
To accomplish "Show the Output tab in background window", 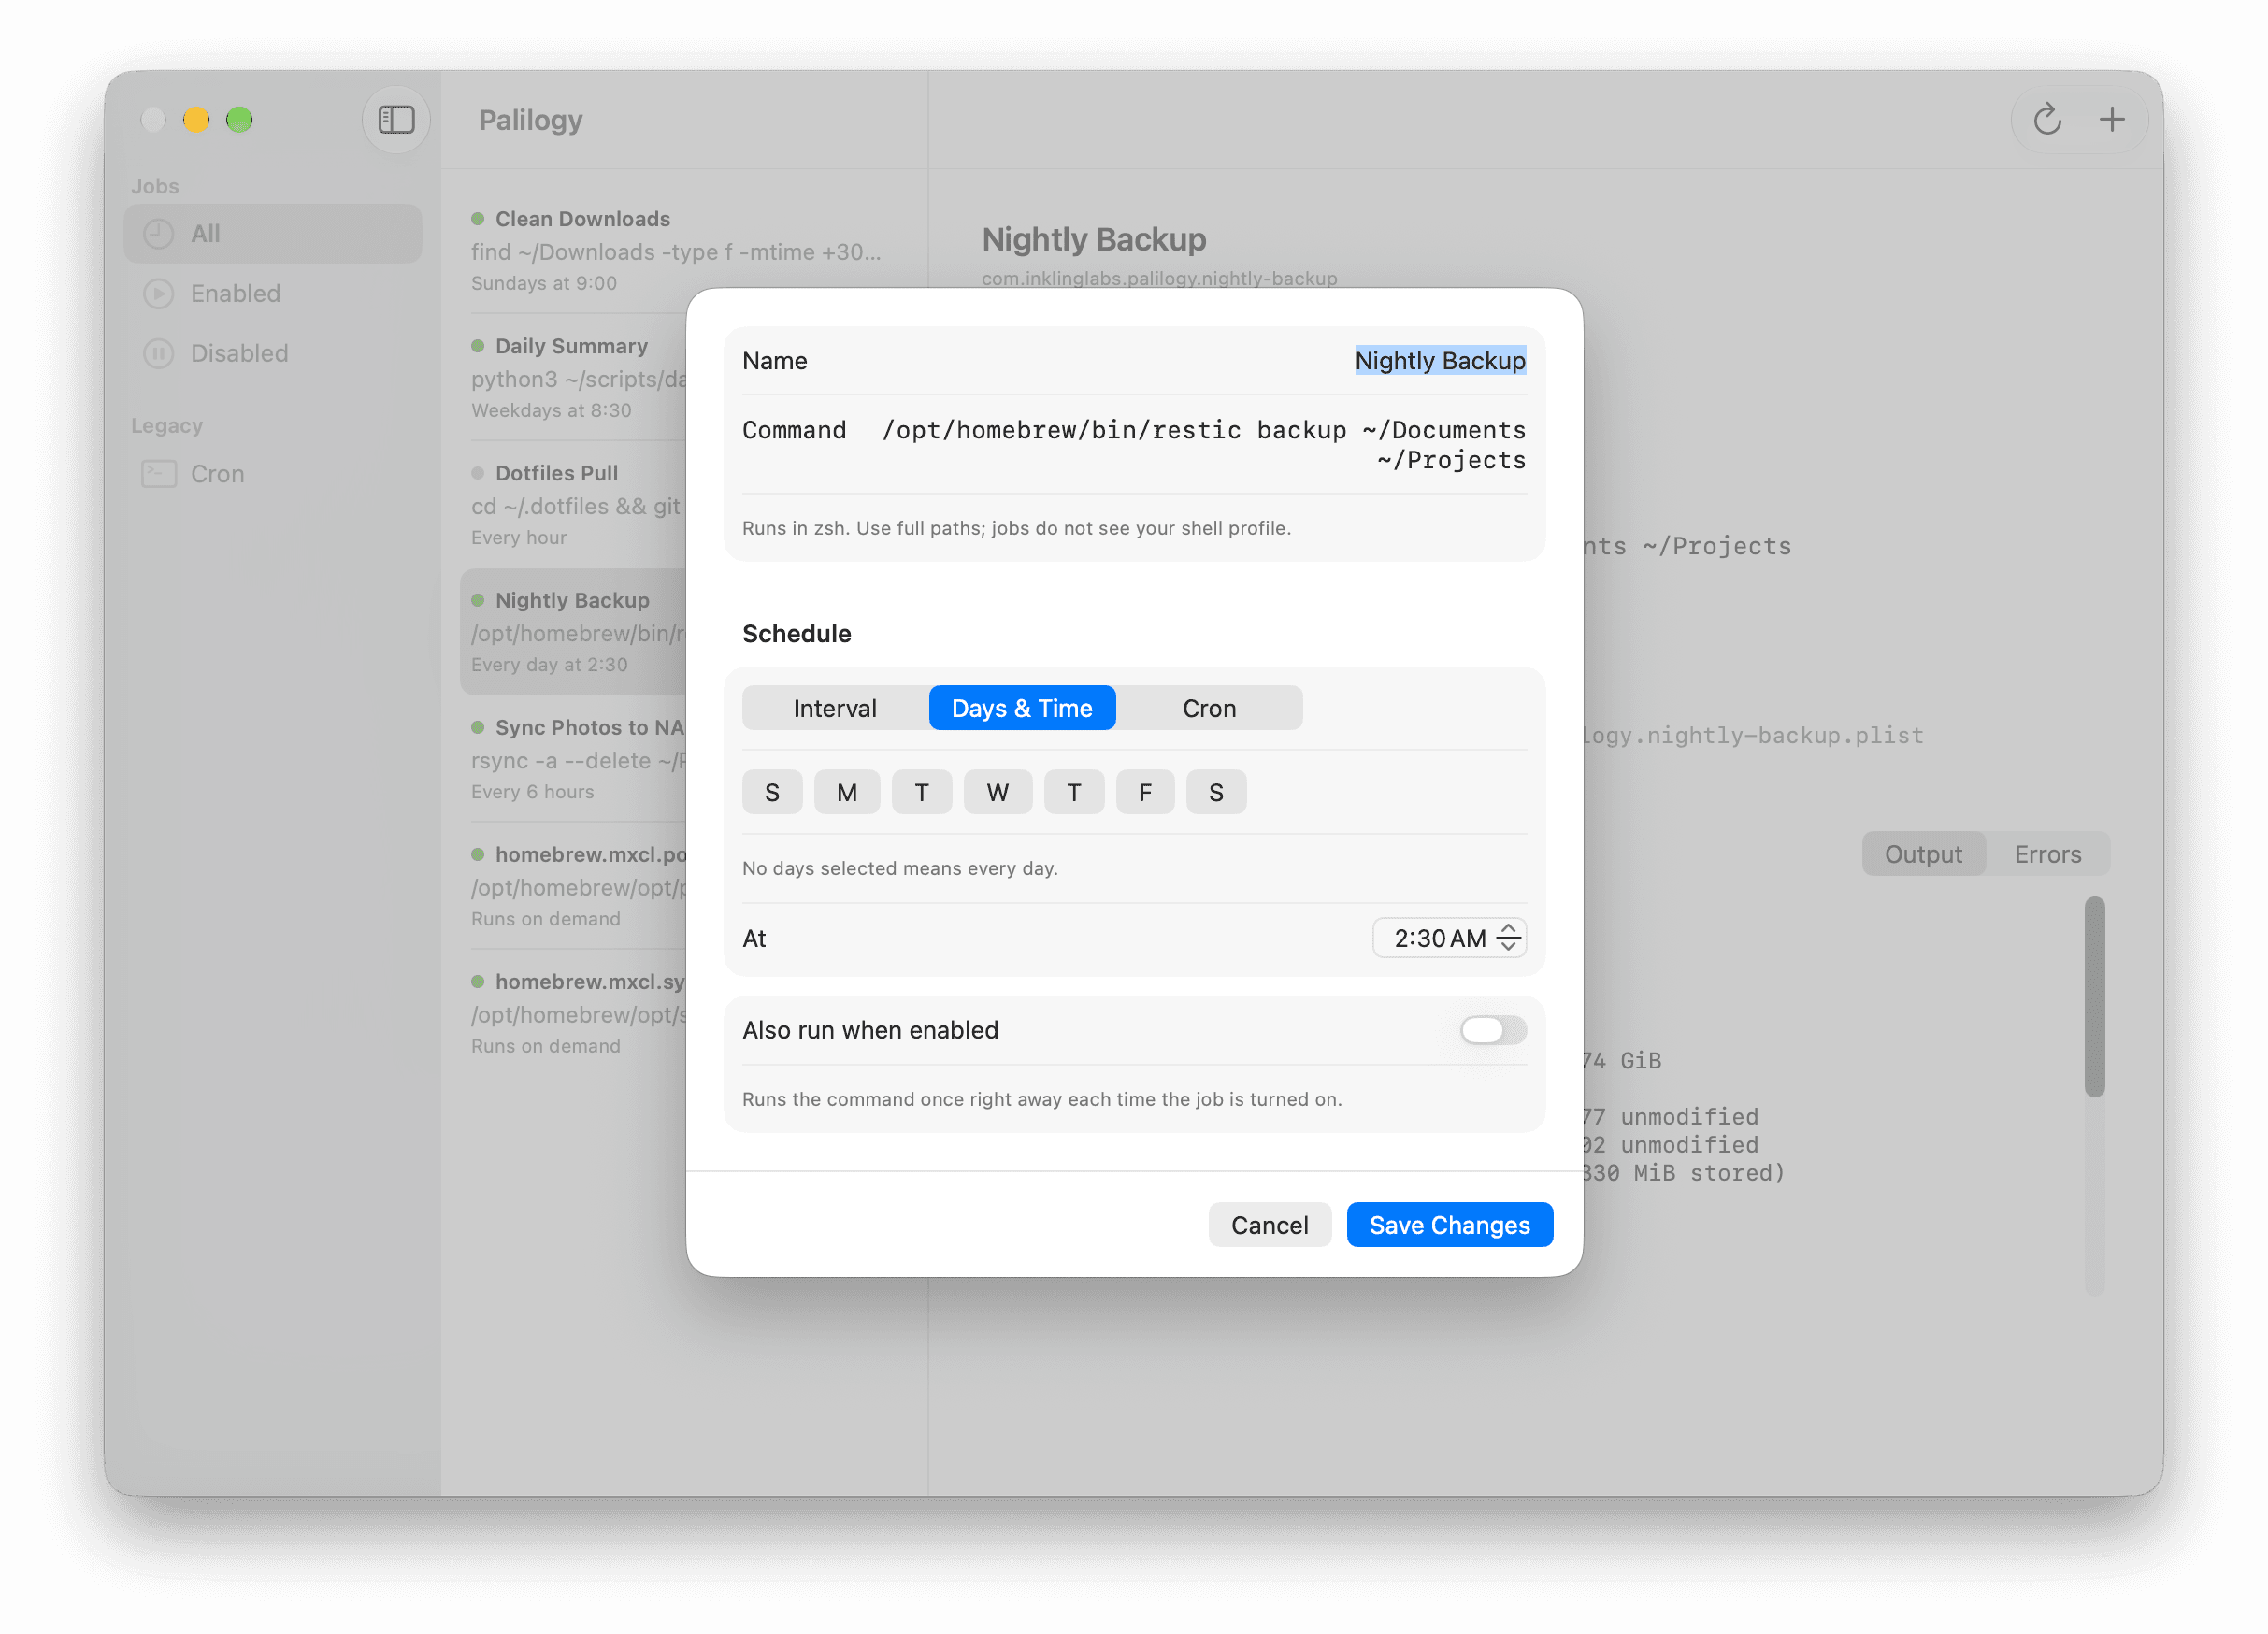I will click(x=1923, y=855).
